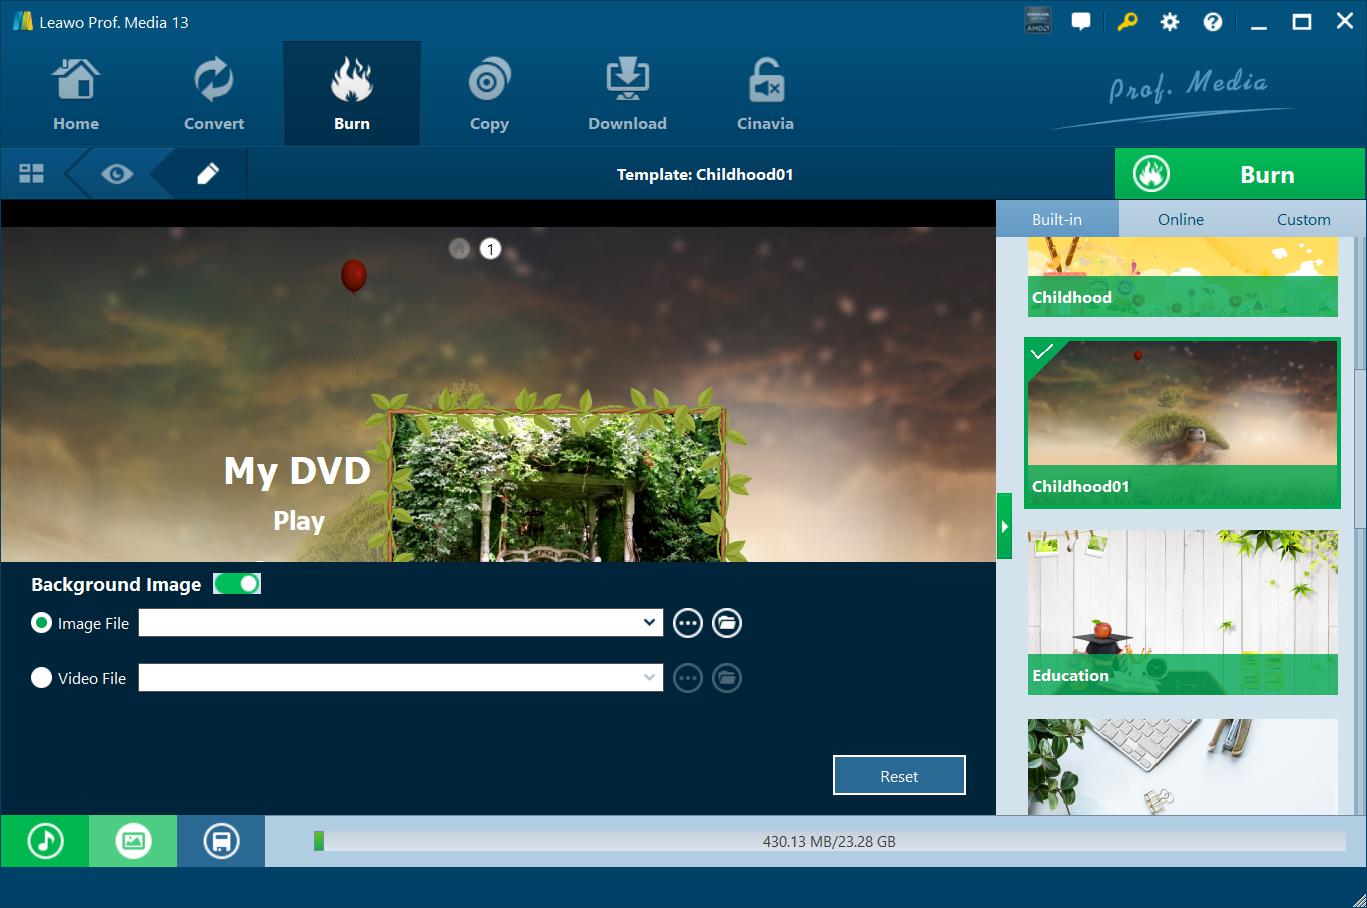Click the save template disk icon
The height and width of the screenshot is (908, 1367).
(x=221, y=841)
